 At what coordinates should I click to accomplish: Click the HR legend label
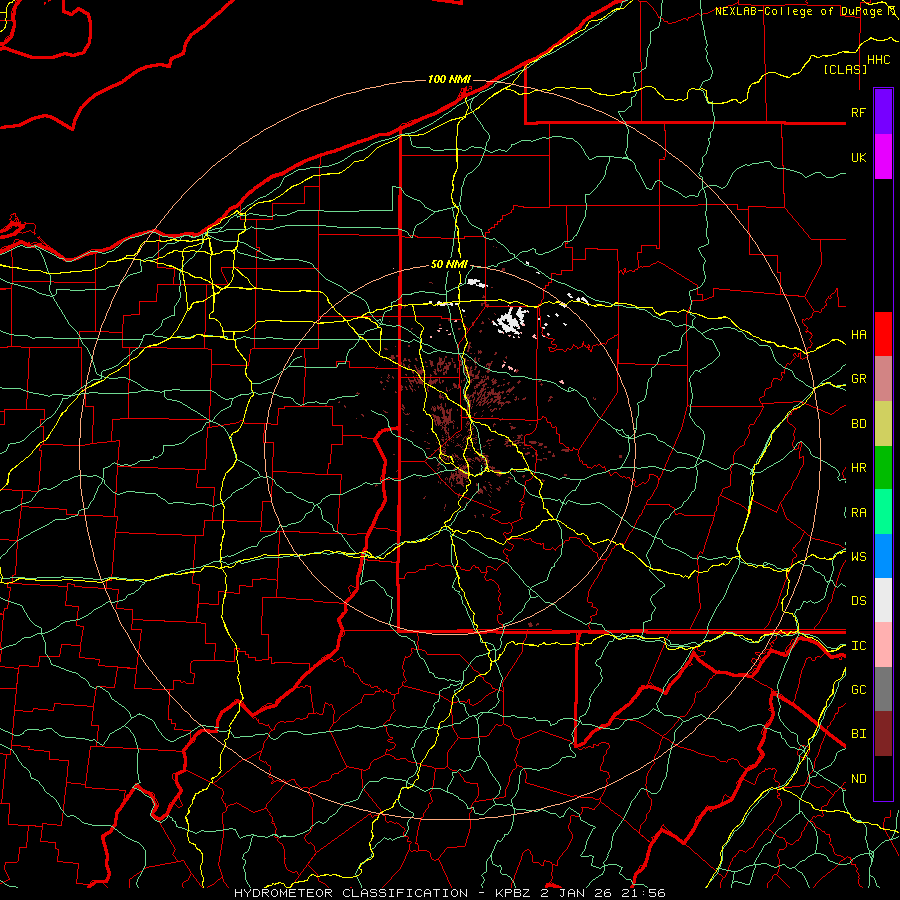tap(858, 468)
